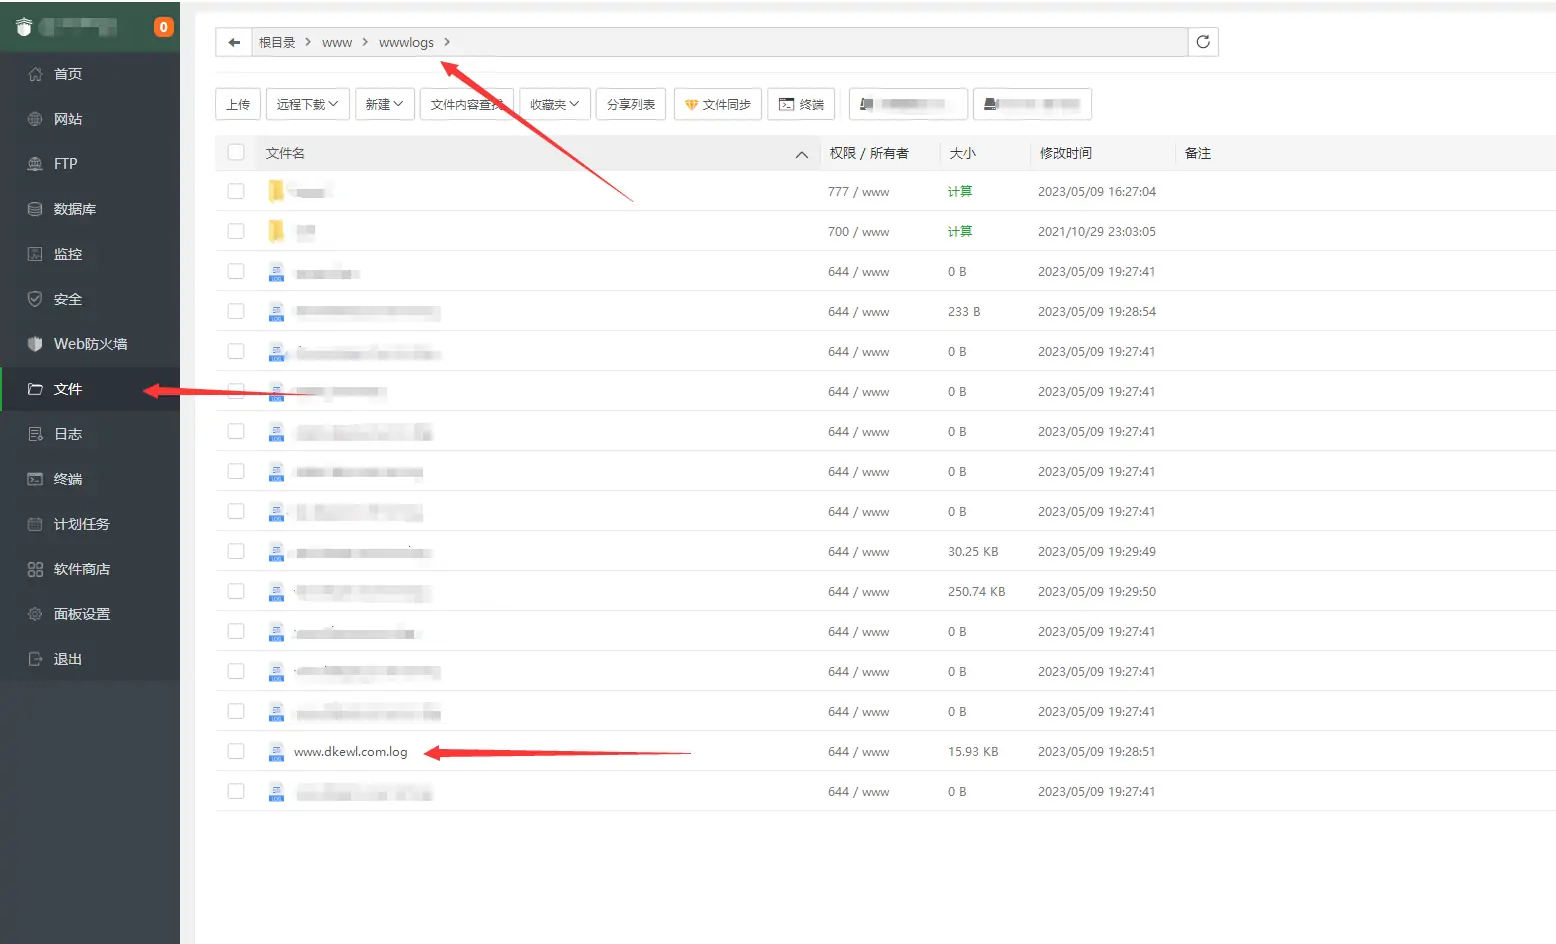Check the box for the 30.25 KB file

click(x=236, y=551)
